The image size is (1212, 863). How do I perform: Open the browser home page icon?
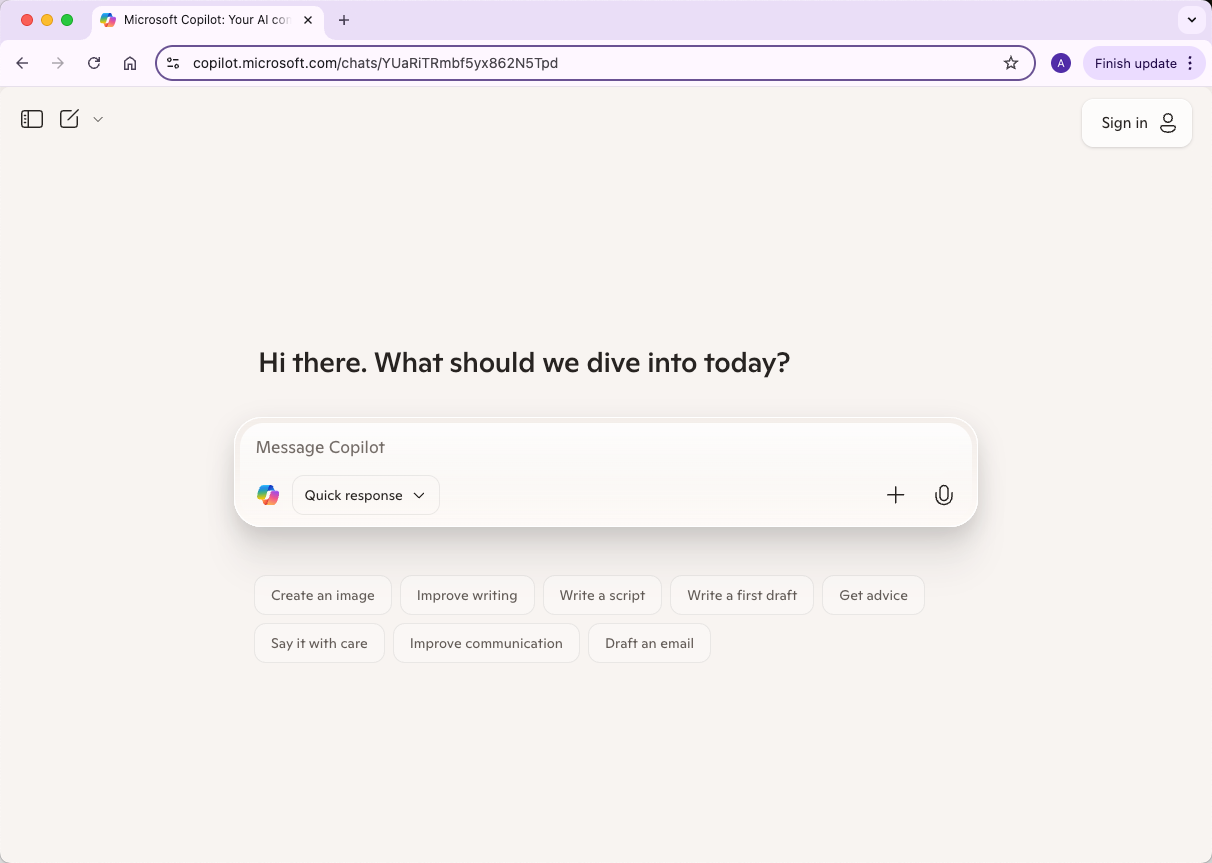(x=130, y=63)
